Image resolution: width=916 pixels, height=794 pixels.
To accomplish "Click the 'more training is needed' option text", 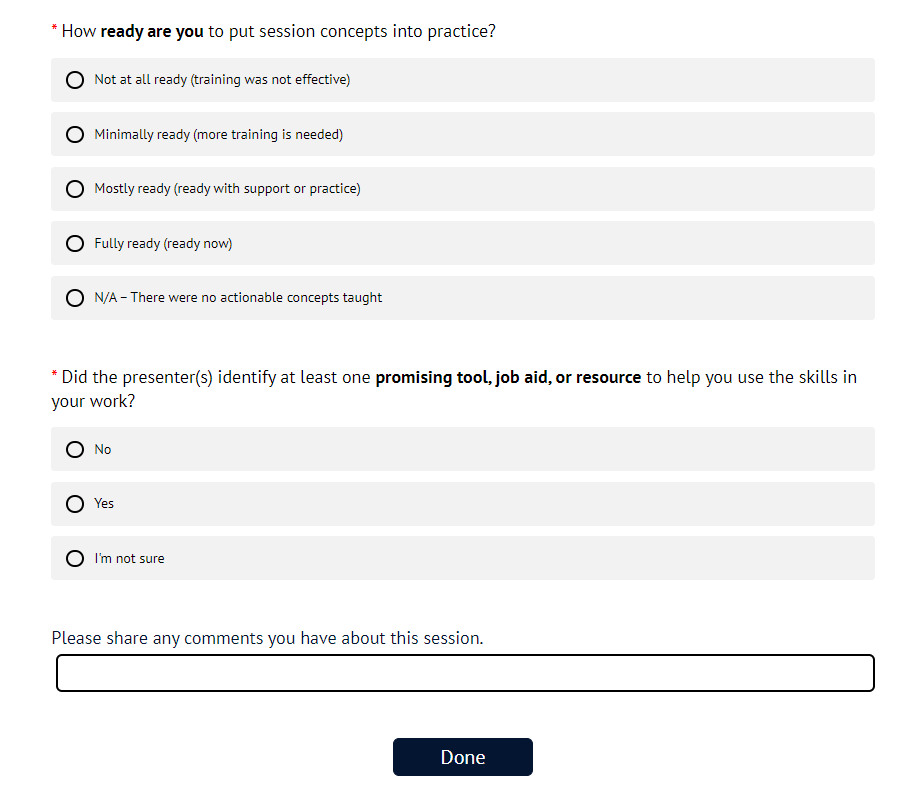I will (269, 134).
